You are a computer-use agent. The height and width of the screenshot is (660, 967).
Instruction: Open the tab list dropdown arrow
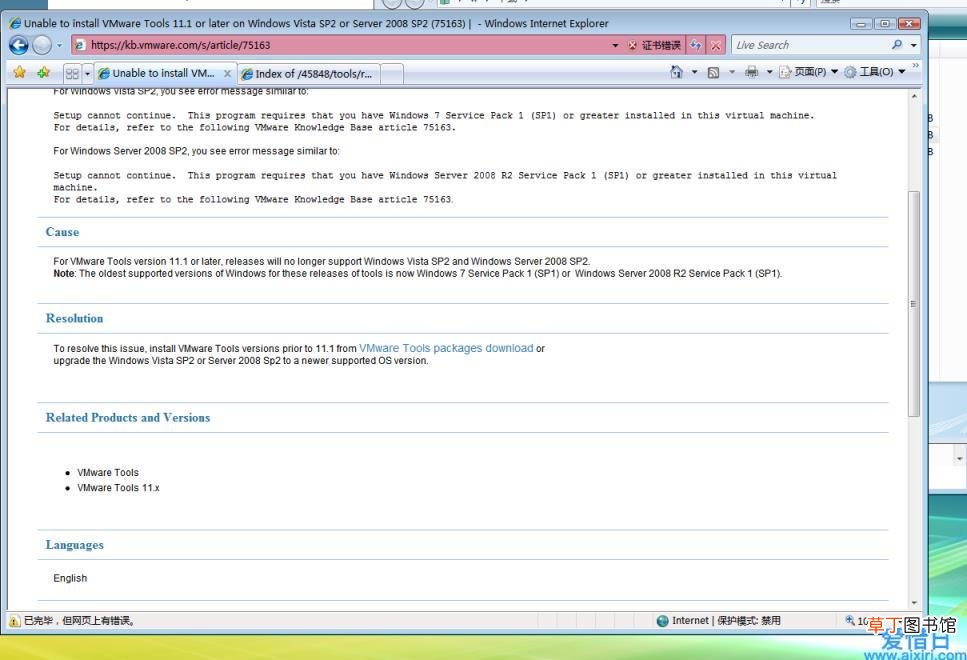[x=87, y=73]
